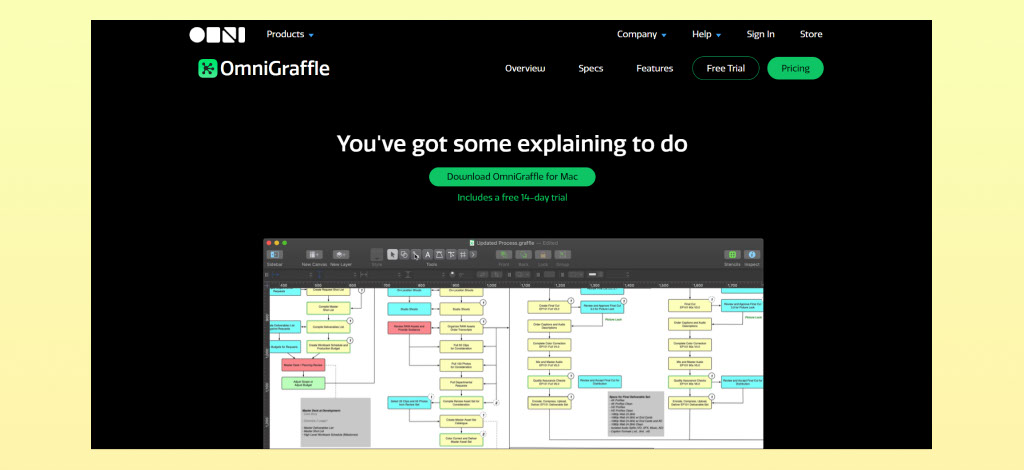Click the document icon beside the window title

click(x=472, y=243)
